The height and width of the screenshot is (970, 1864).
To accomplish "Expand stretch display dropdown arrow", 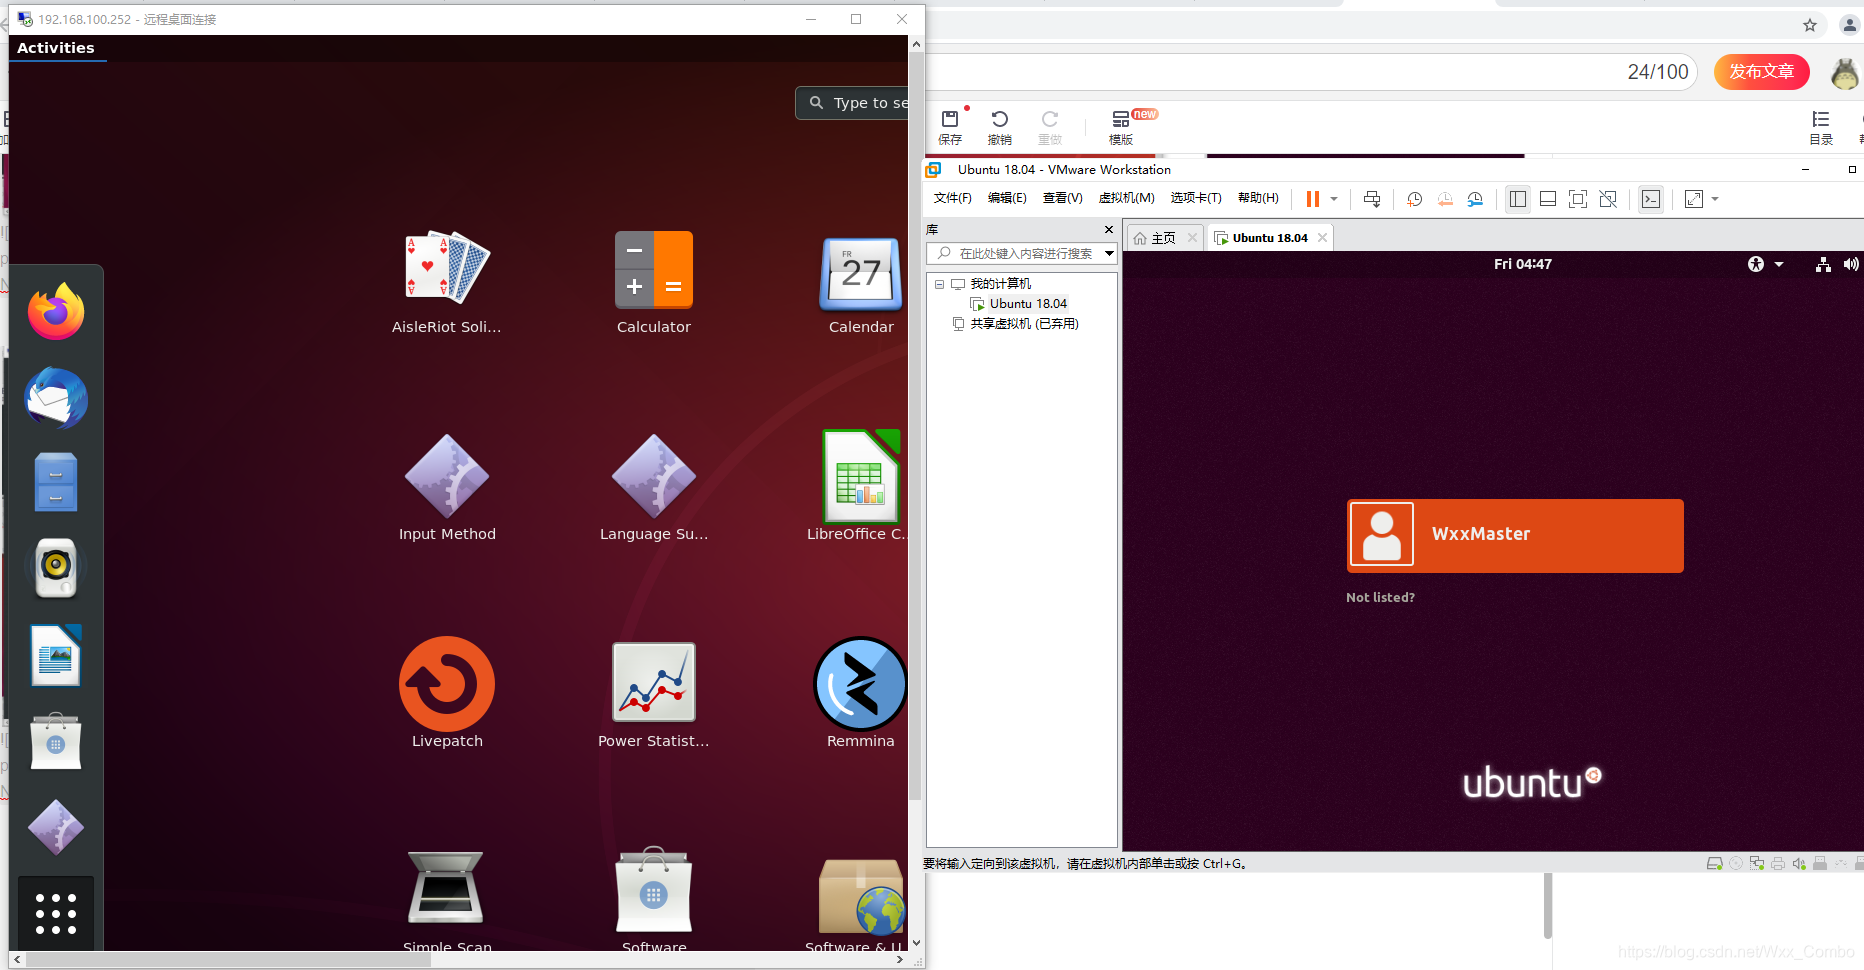I will click(x=1715, y=199).
